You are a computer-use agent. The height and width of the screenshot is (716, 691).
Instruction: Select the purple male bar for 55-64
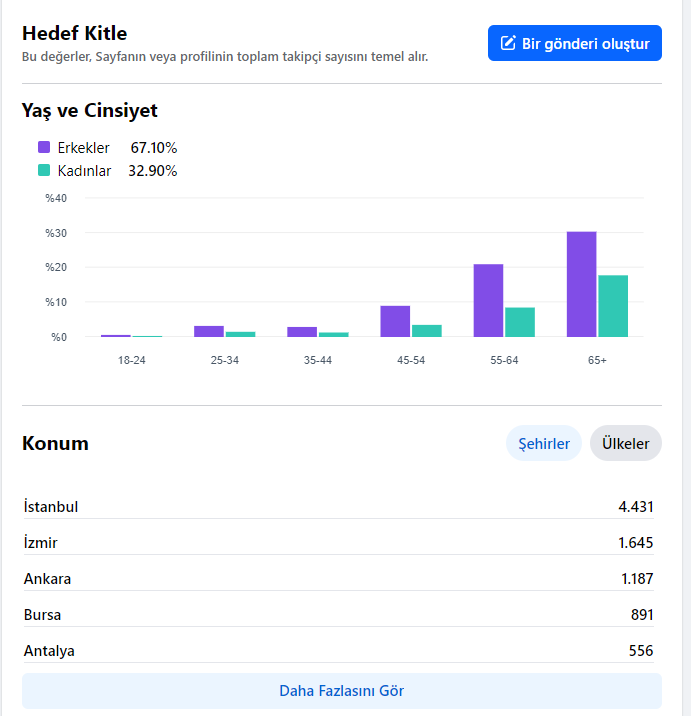coord(488,300)
